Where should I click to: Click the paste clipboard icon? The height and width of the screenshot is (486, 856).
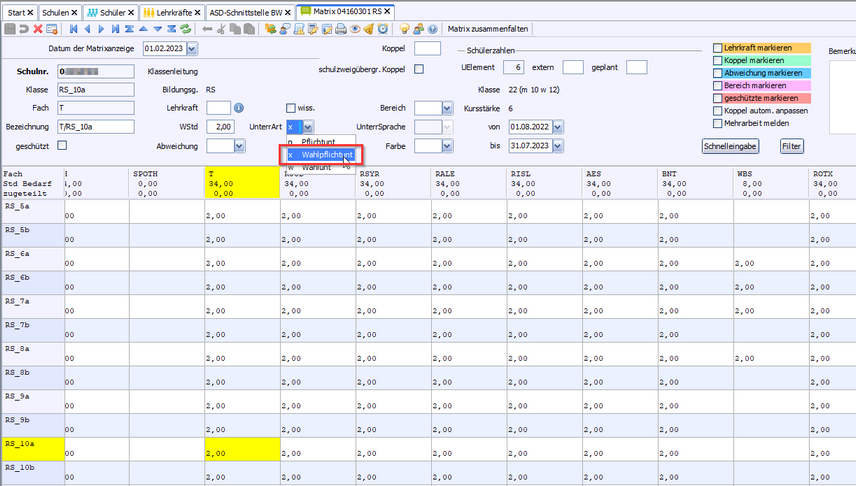(x=249, y=29)
